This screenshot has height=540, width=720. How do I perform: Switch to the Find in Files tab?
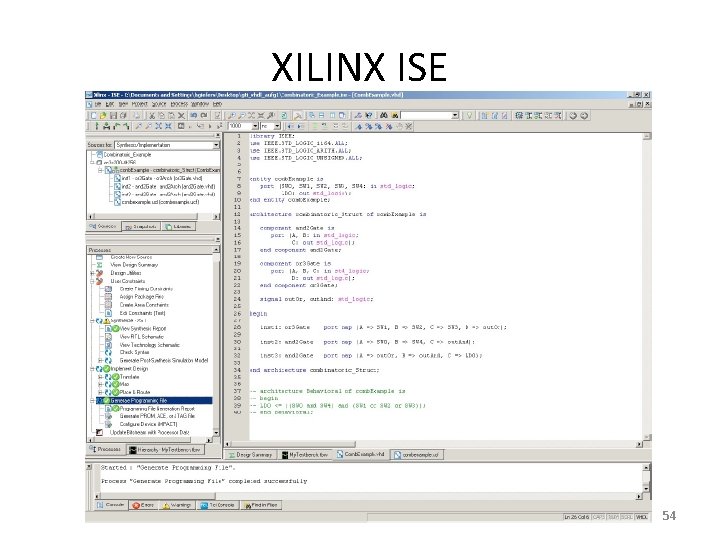coord(261,505)
